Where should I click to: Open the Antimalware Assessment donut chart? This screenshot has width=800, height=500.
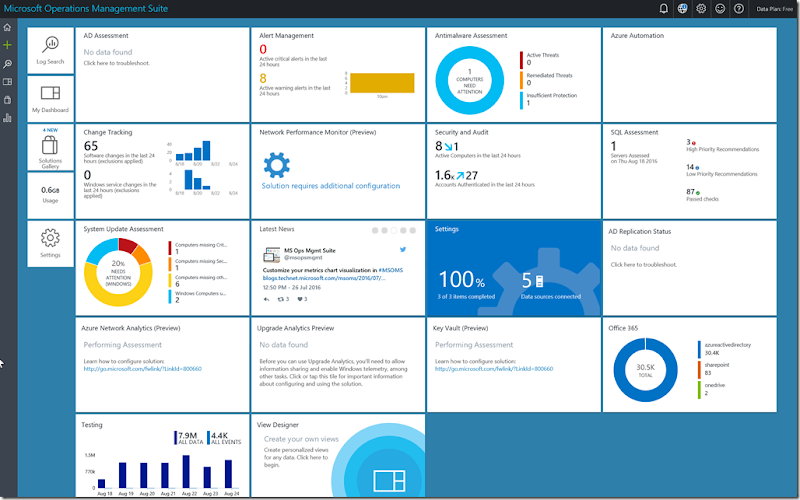[469, 80]
